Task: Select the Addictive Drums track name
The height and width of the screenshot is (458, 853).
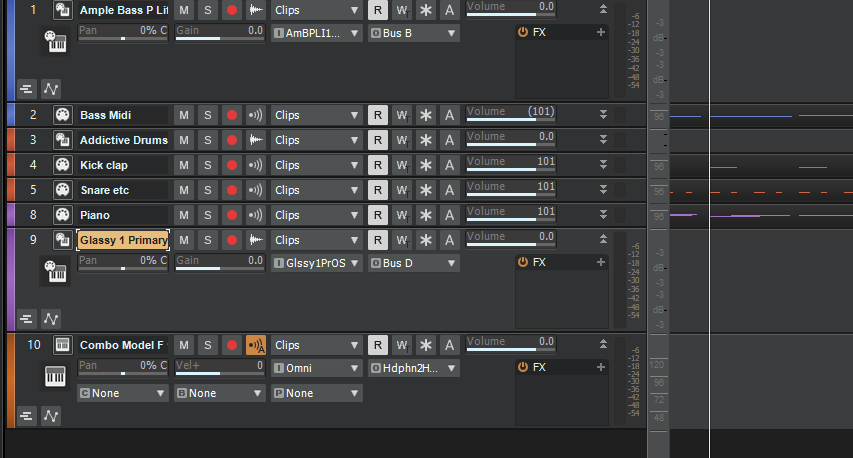Action: (x=123, y=140)
